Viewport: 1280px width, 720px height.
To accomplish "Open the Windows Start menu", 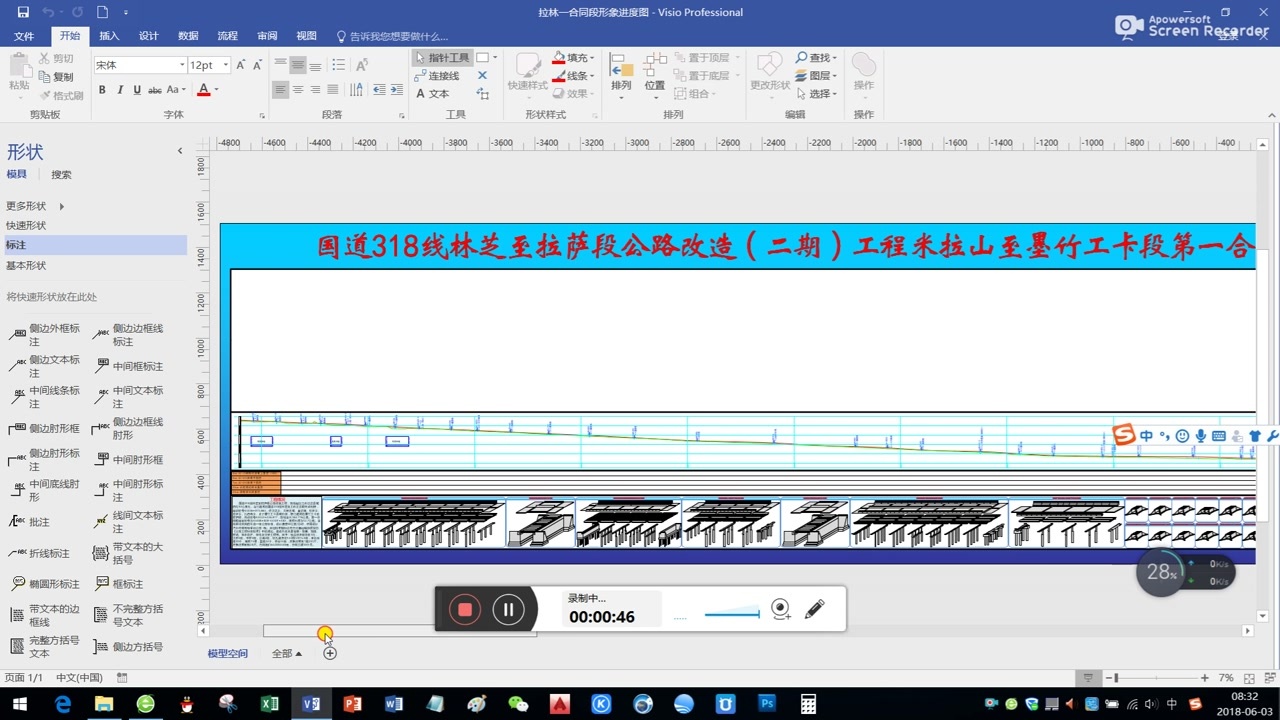I will (x=20, y=703).
